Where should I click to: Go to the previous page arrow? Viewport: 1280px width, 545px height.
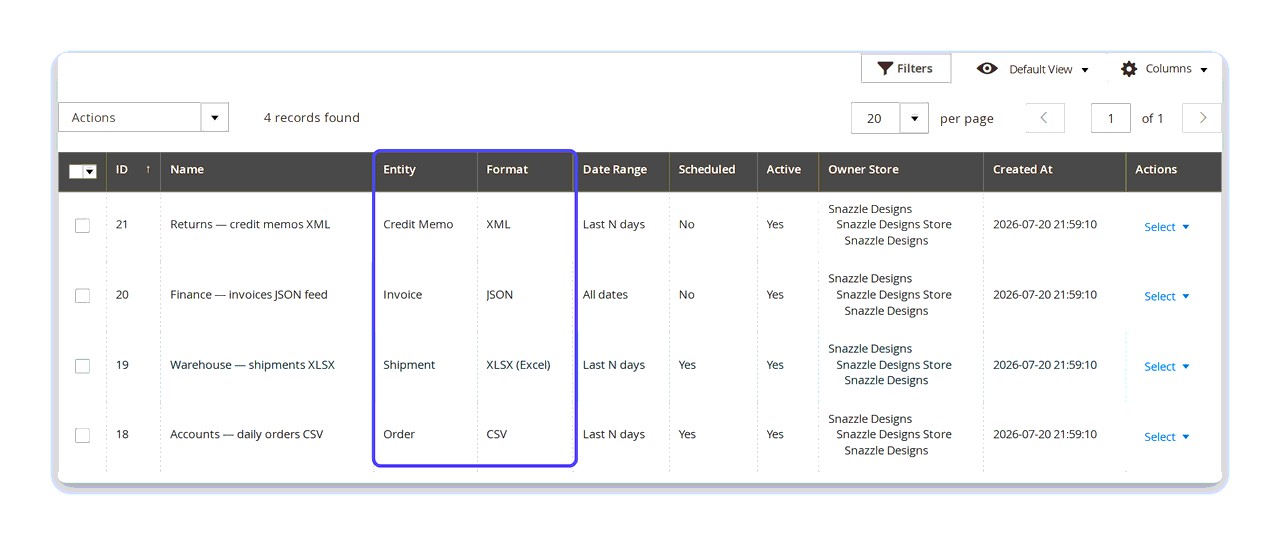1045,118
